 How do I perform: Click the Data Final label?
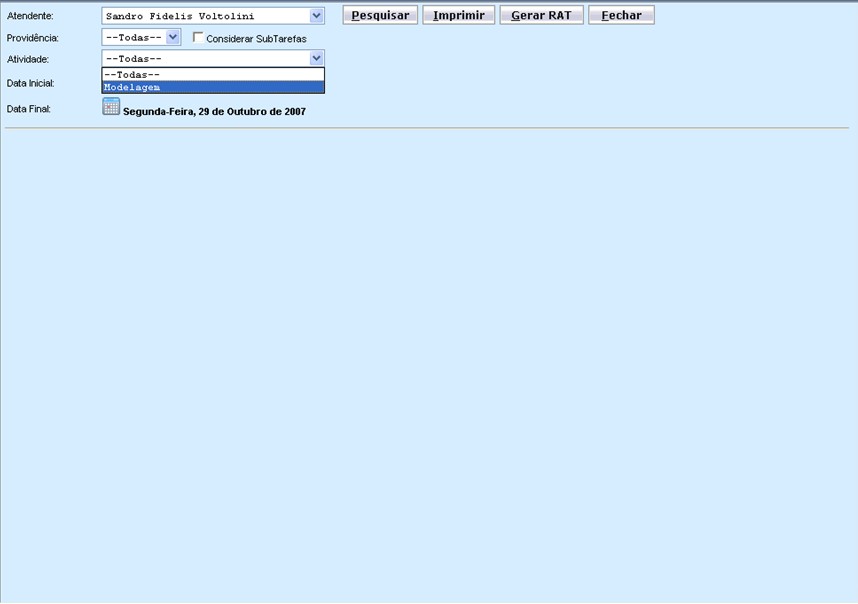28,109
